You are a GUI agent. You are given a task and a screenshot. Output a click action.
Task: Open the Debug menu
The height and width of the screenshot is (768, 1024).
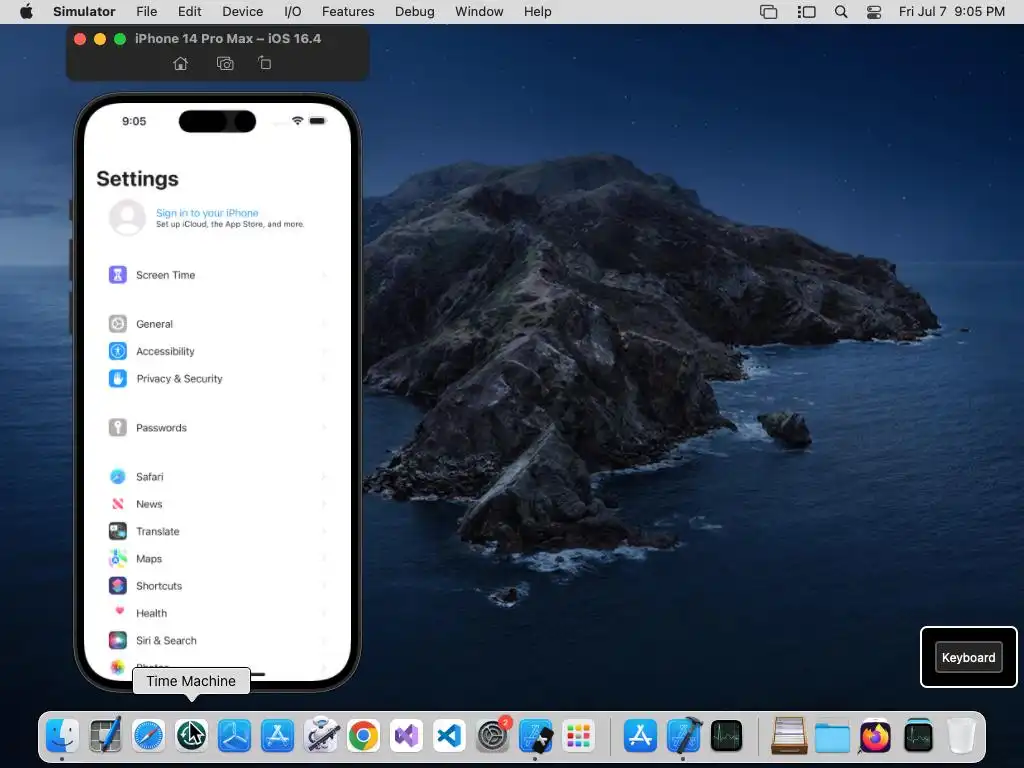415,12
